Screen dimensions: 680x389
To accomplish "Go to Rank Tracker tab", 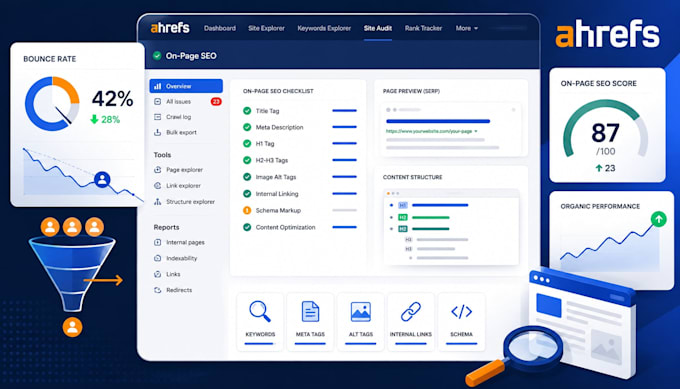I will point(423,28).
